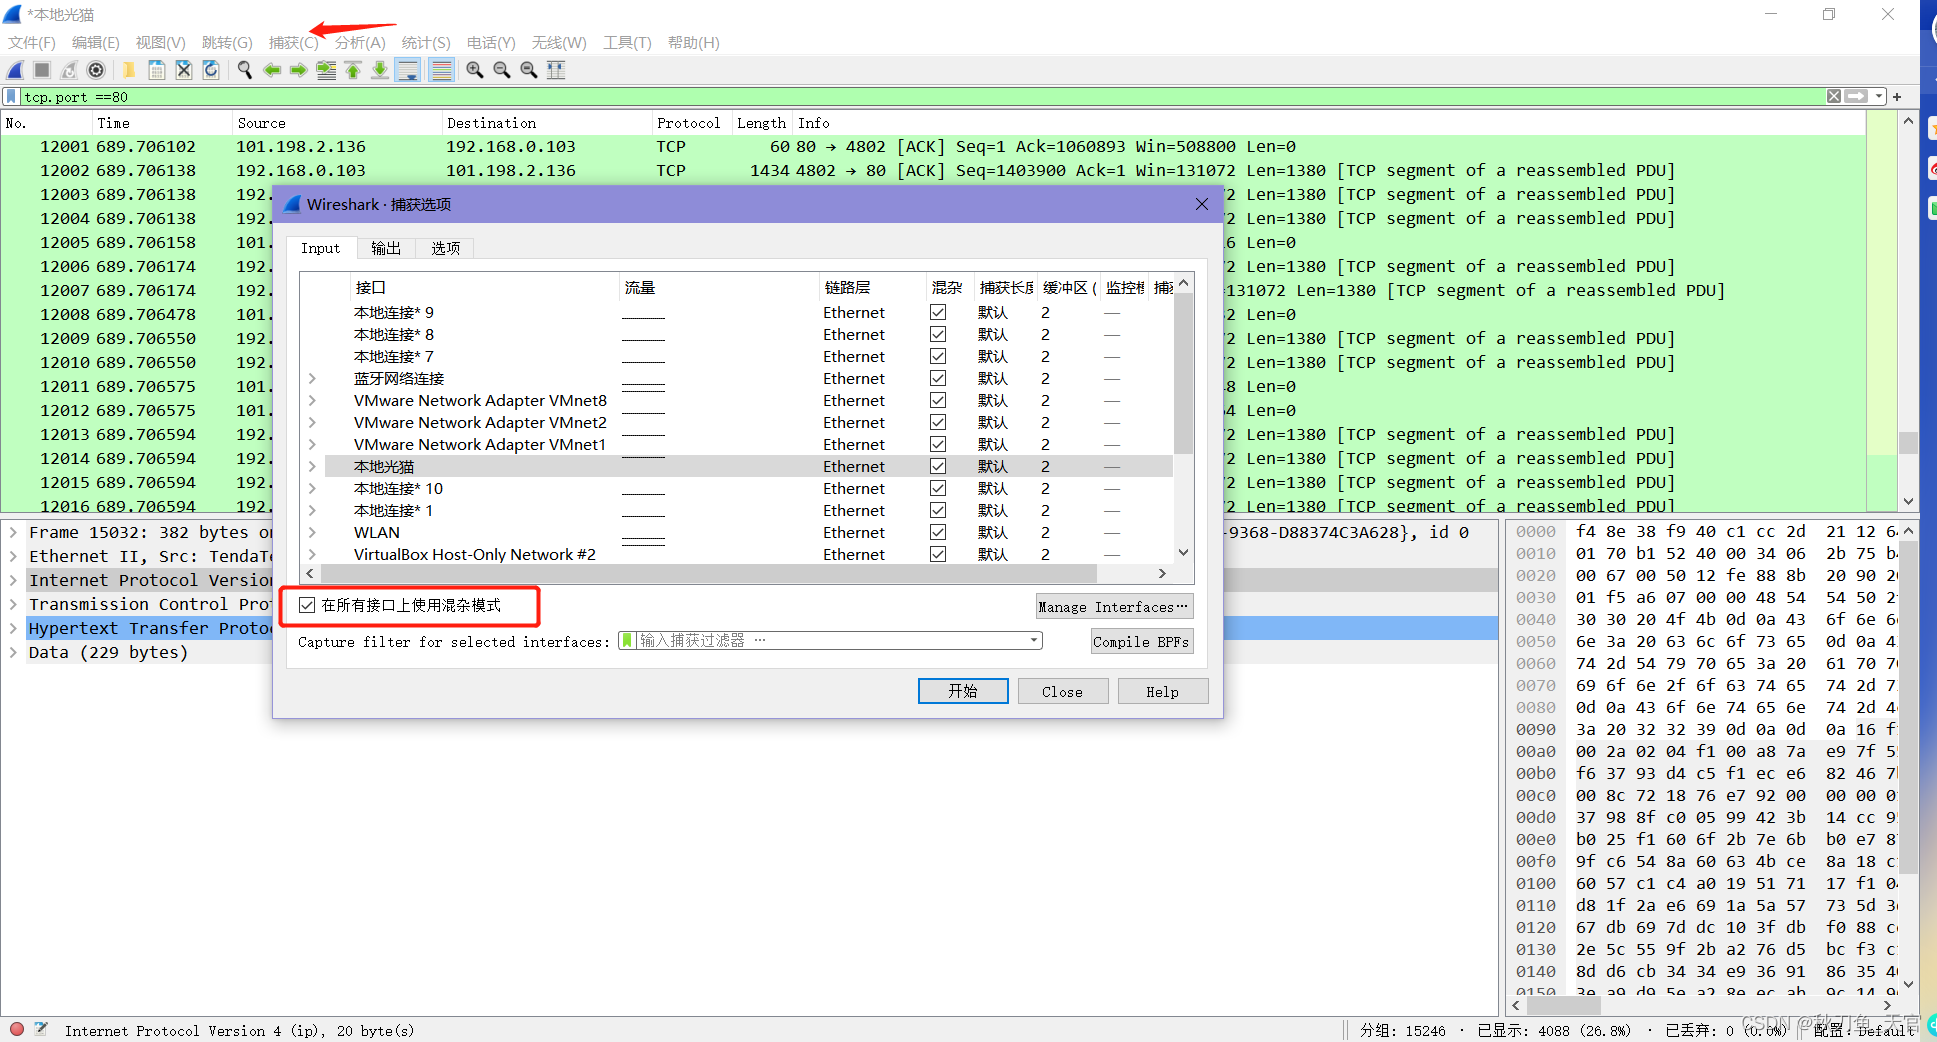Open display filter history dropdown

1879,97
